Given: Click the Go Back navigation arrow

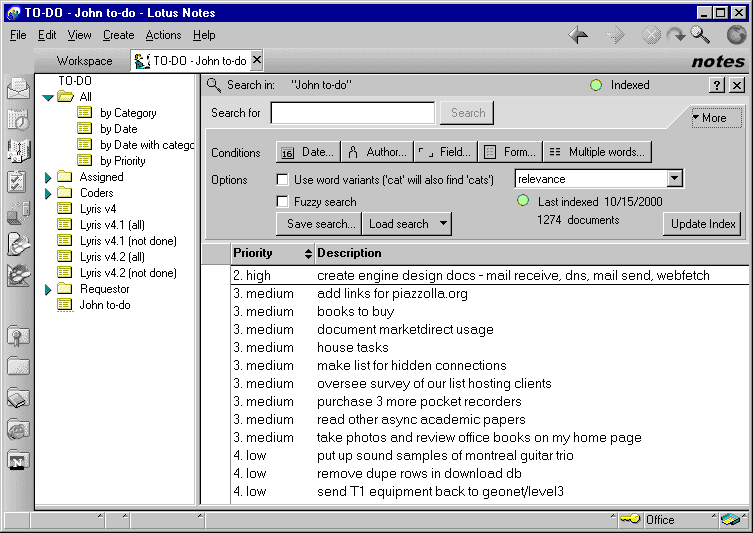Looking at the screenshot, I should (578, 35).
